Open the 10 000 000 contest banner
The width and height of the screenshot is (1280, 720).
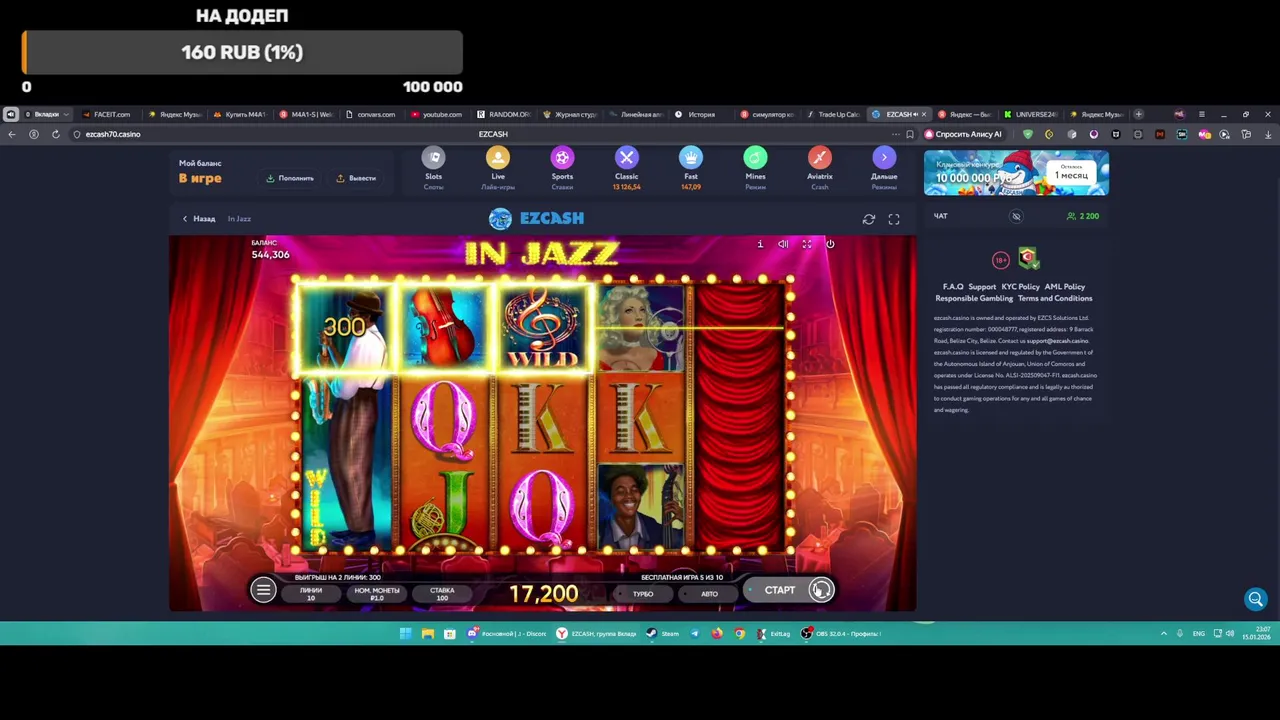(1016, 173)
